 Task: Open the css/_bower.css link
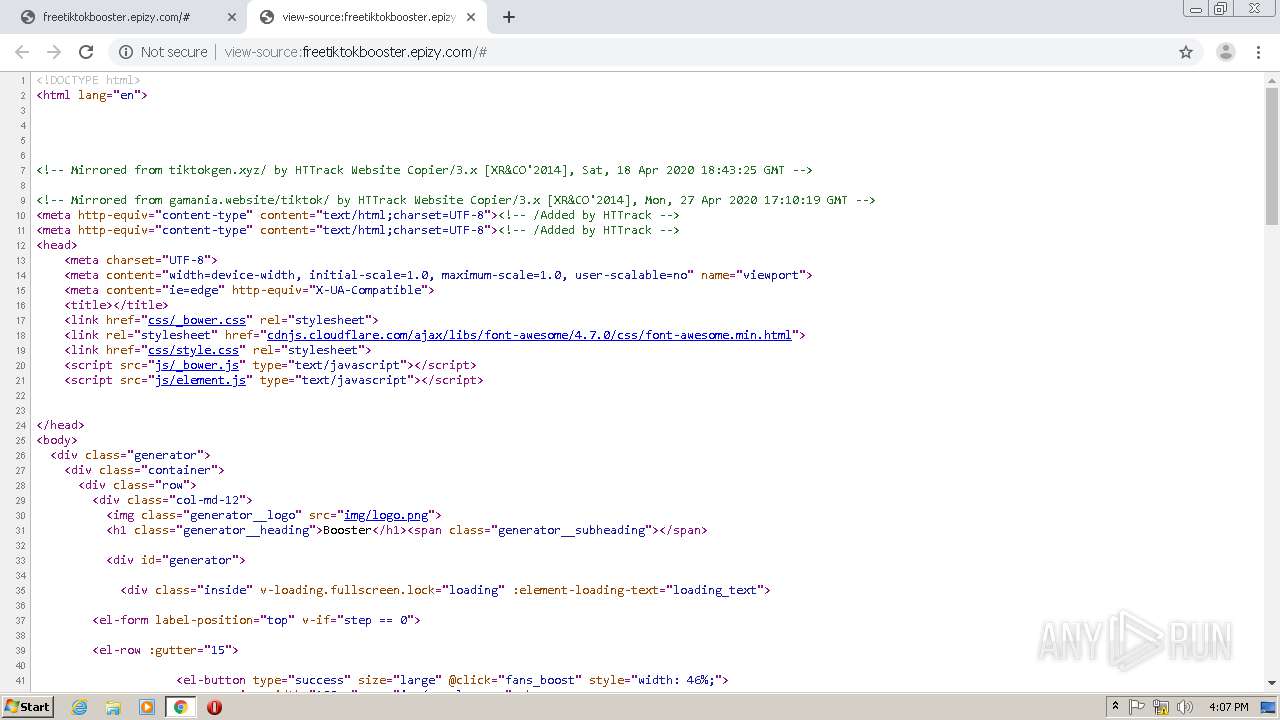pos(197,320)
